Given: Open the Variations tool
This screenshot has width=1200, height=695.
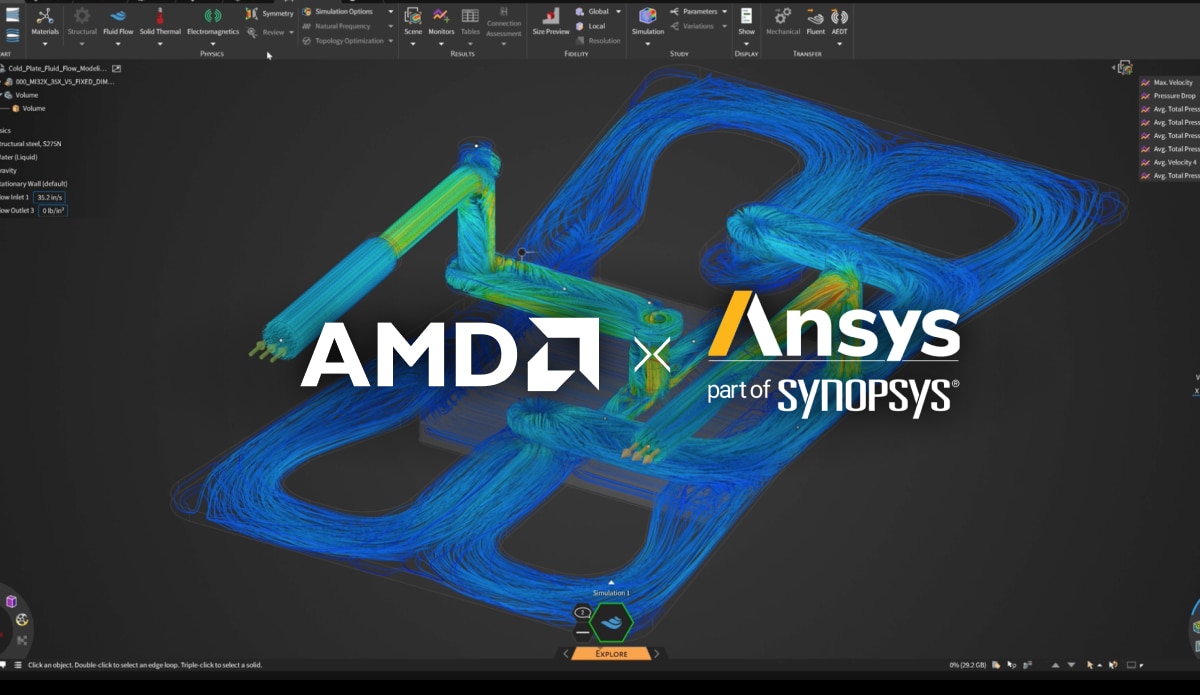Looking at the screenshot, I should [692, 26].
